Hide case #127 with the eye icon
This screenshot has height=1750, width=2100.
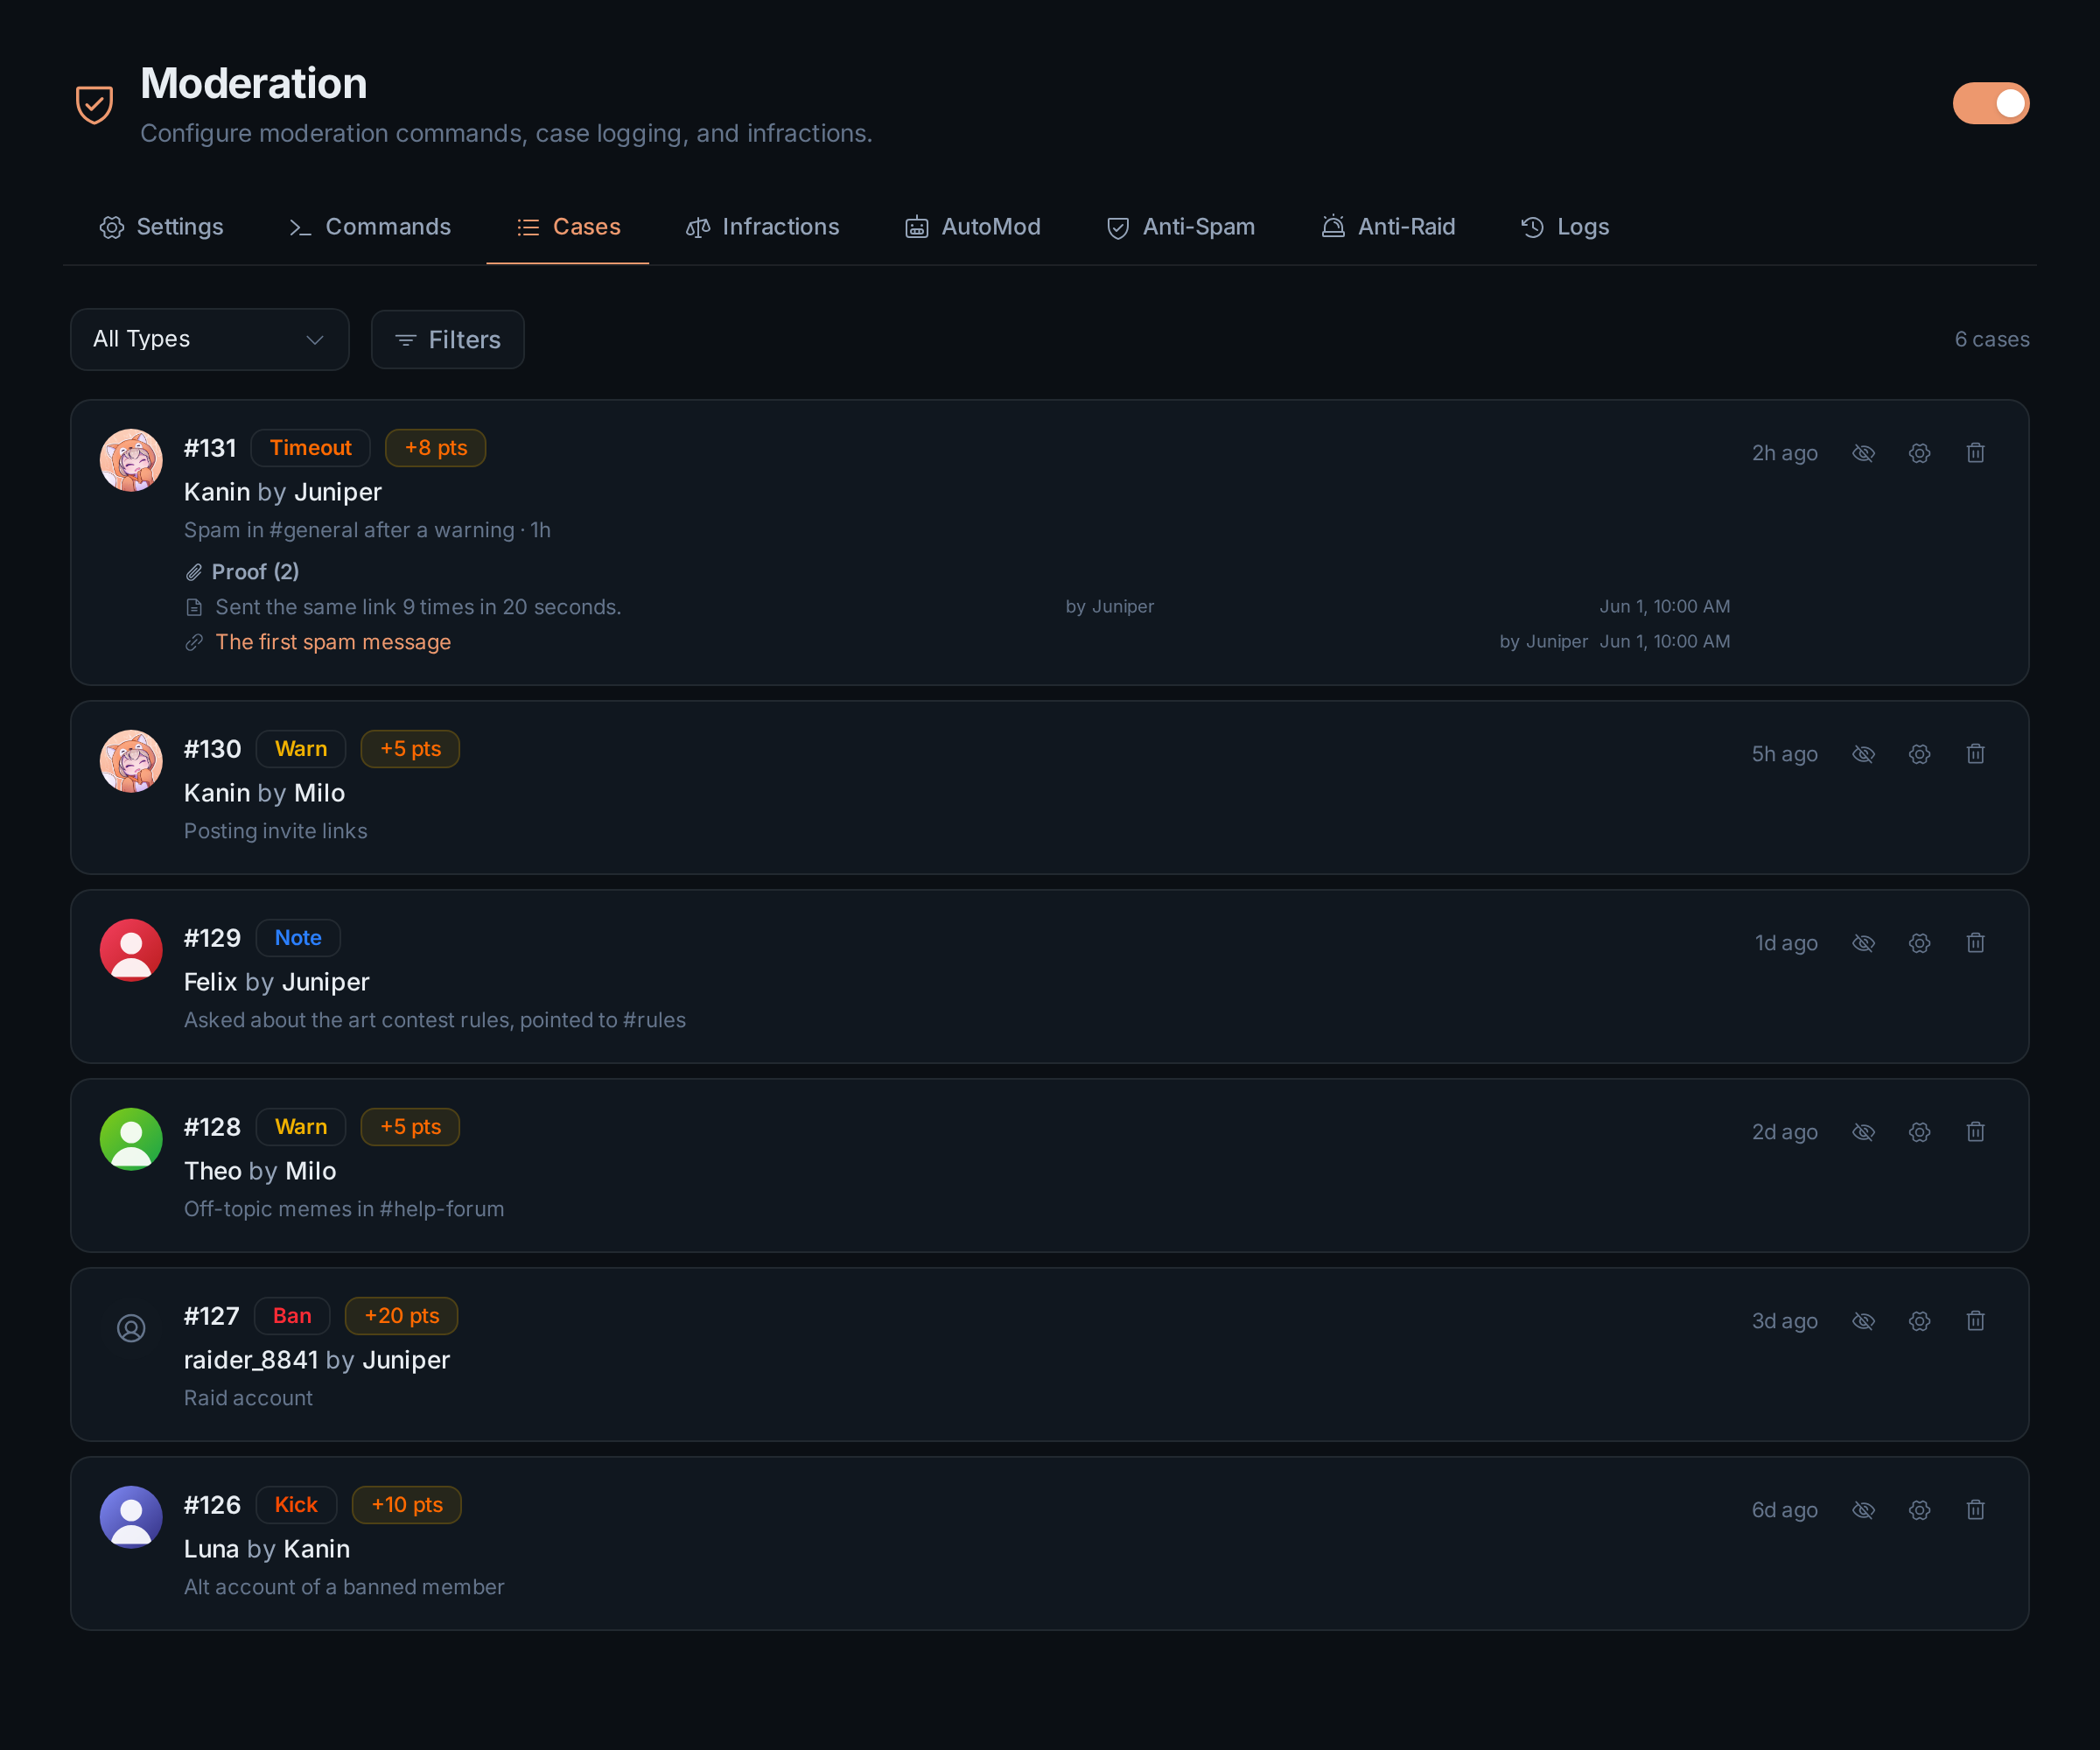1863,1321
